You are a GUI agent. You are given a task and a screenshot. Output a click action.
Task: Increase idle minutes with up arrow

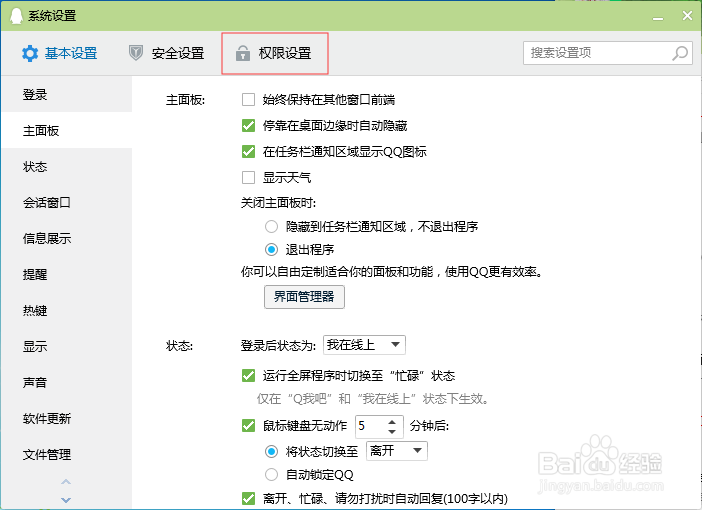coord(392,422)
